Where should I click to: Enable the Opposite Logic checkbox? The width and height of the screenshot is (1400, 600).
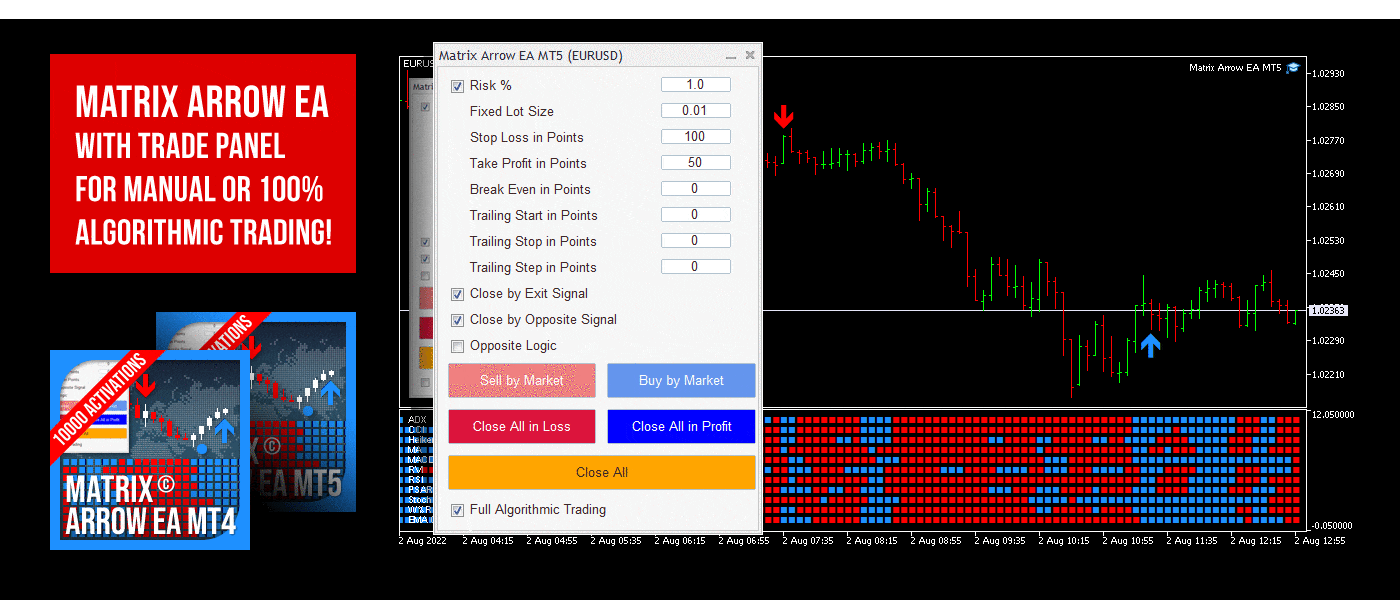click(458, 346)
